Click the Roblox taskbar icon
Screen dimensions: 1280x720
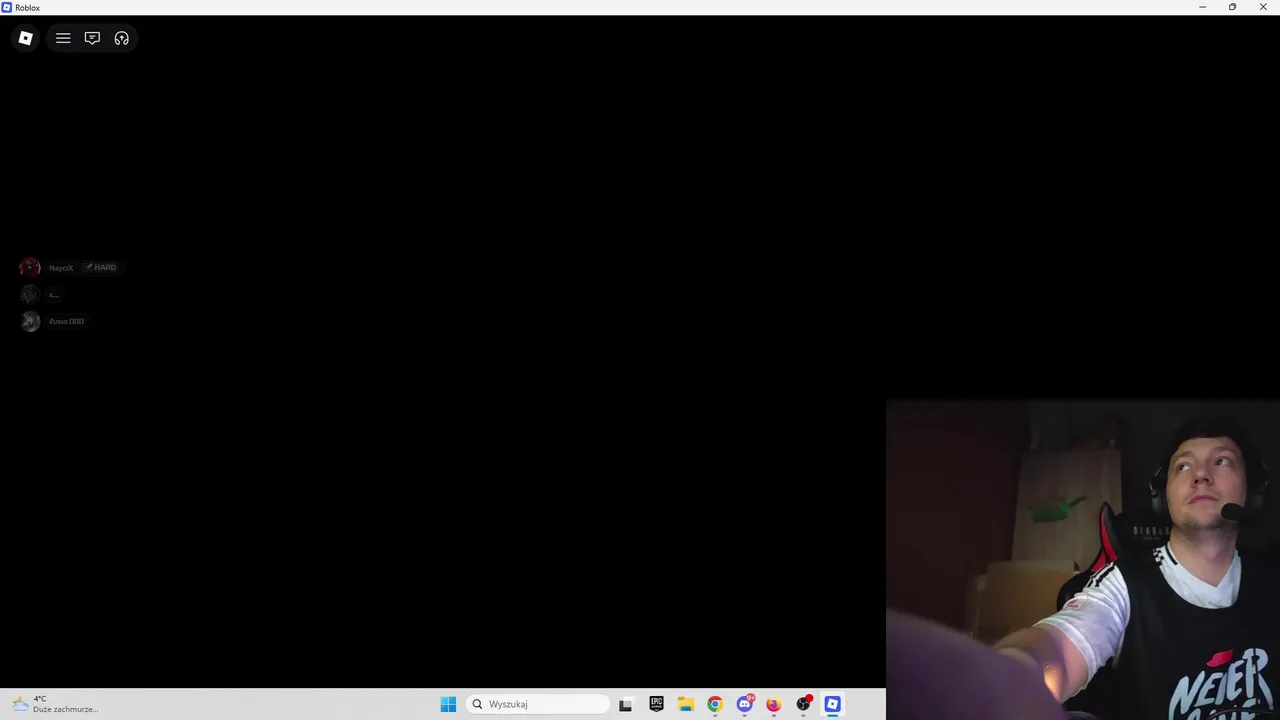point(832,704)
